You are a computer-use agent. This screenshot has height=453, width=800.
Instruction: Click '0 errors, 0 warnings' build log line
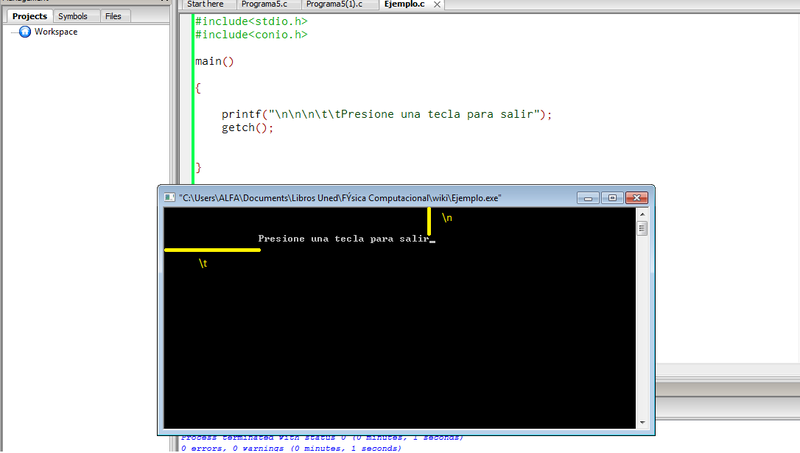[291, 448]
